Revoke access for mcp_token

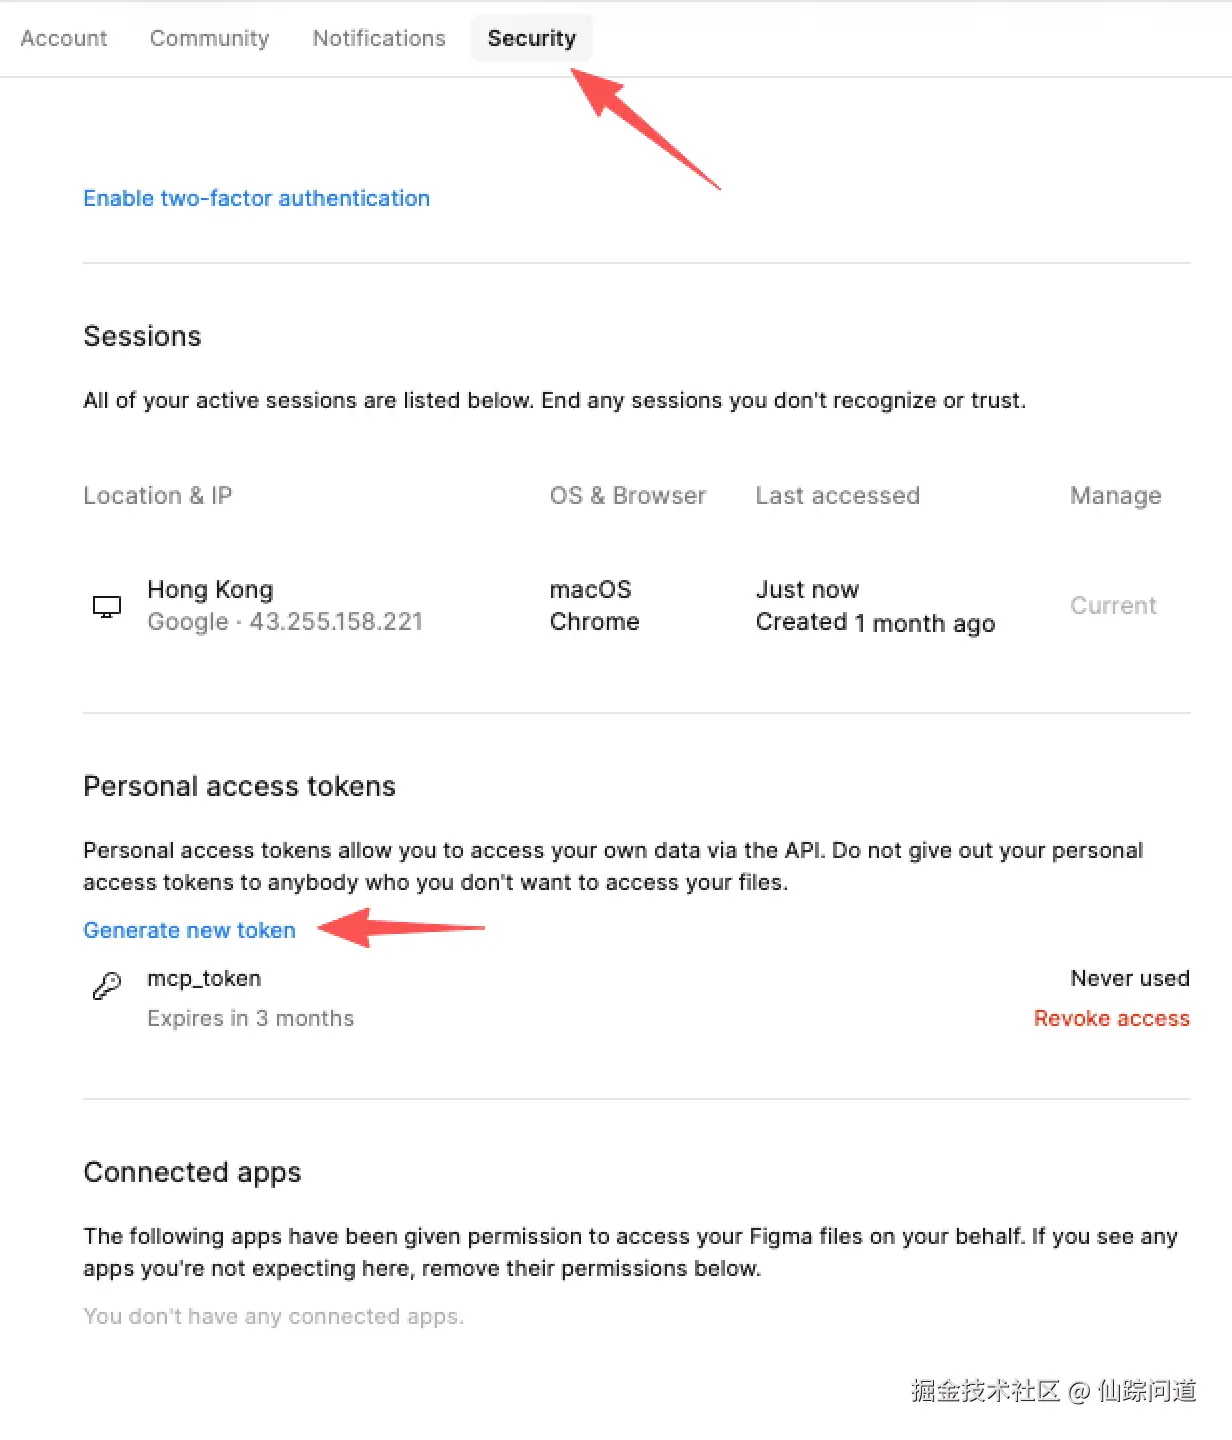pos(1111,1018)
